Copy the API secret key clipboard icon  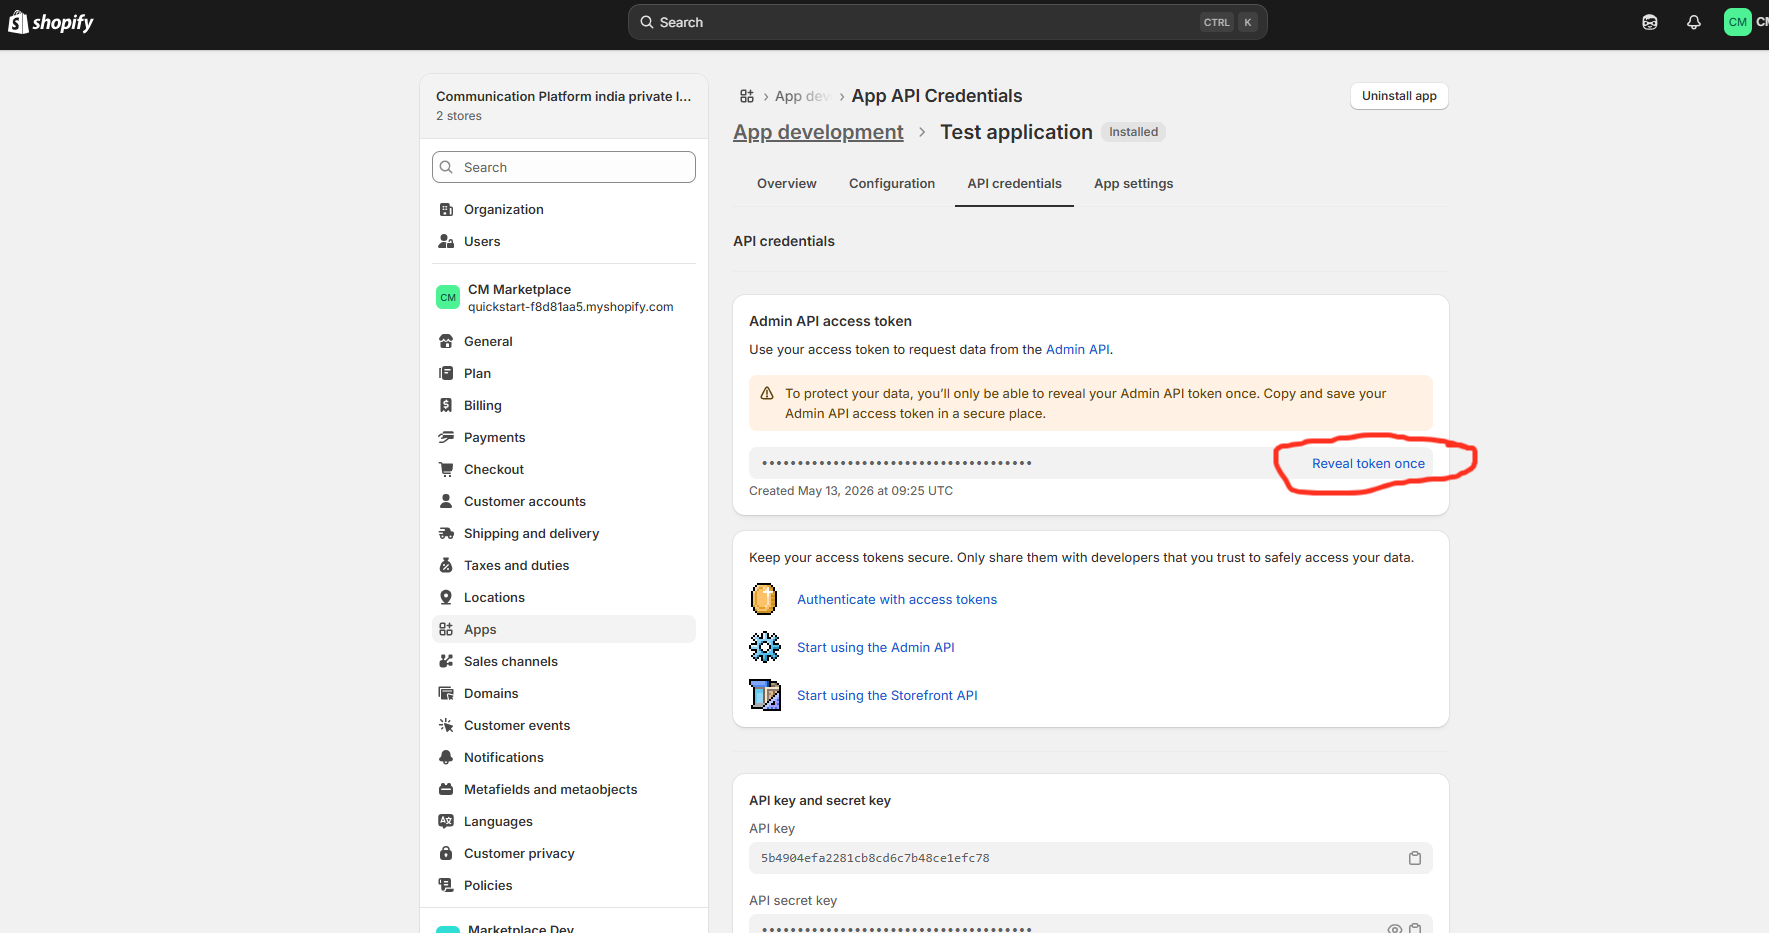coord(1415,929)
